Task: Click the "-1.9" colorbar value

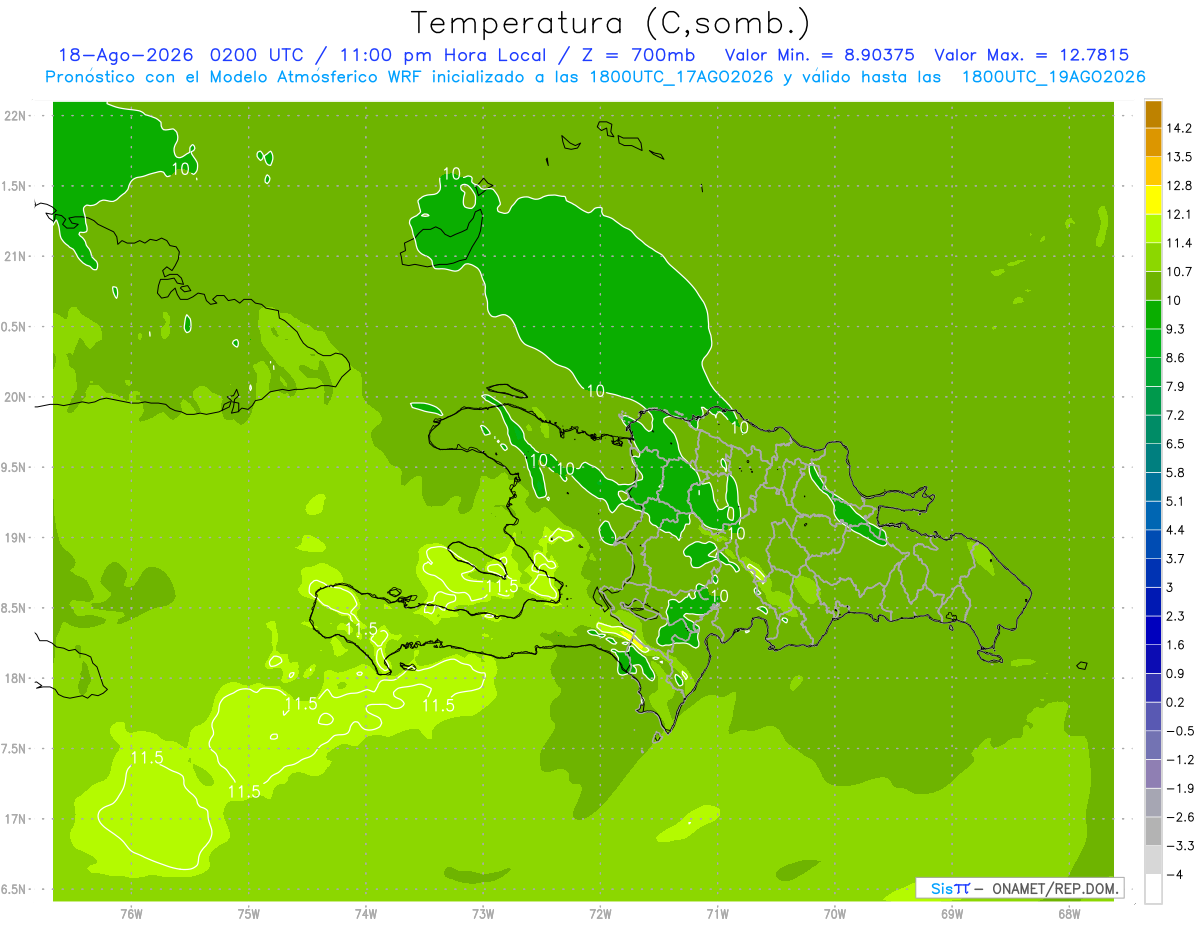Action: click(1179, 789)
